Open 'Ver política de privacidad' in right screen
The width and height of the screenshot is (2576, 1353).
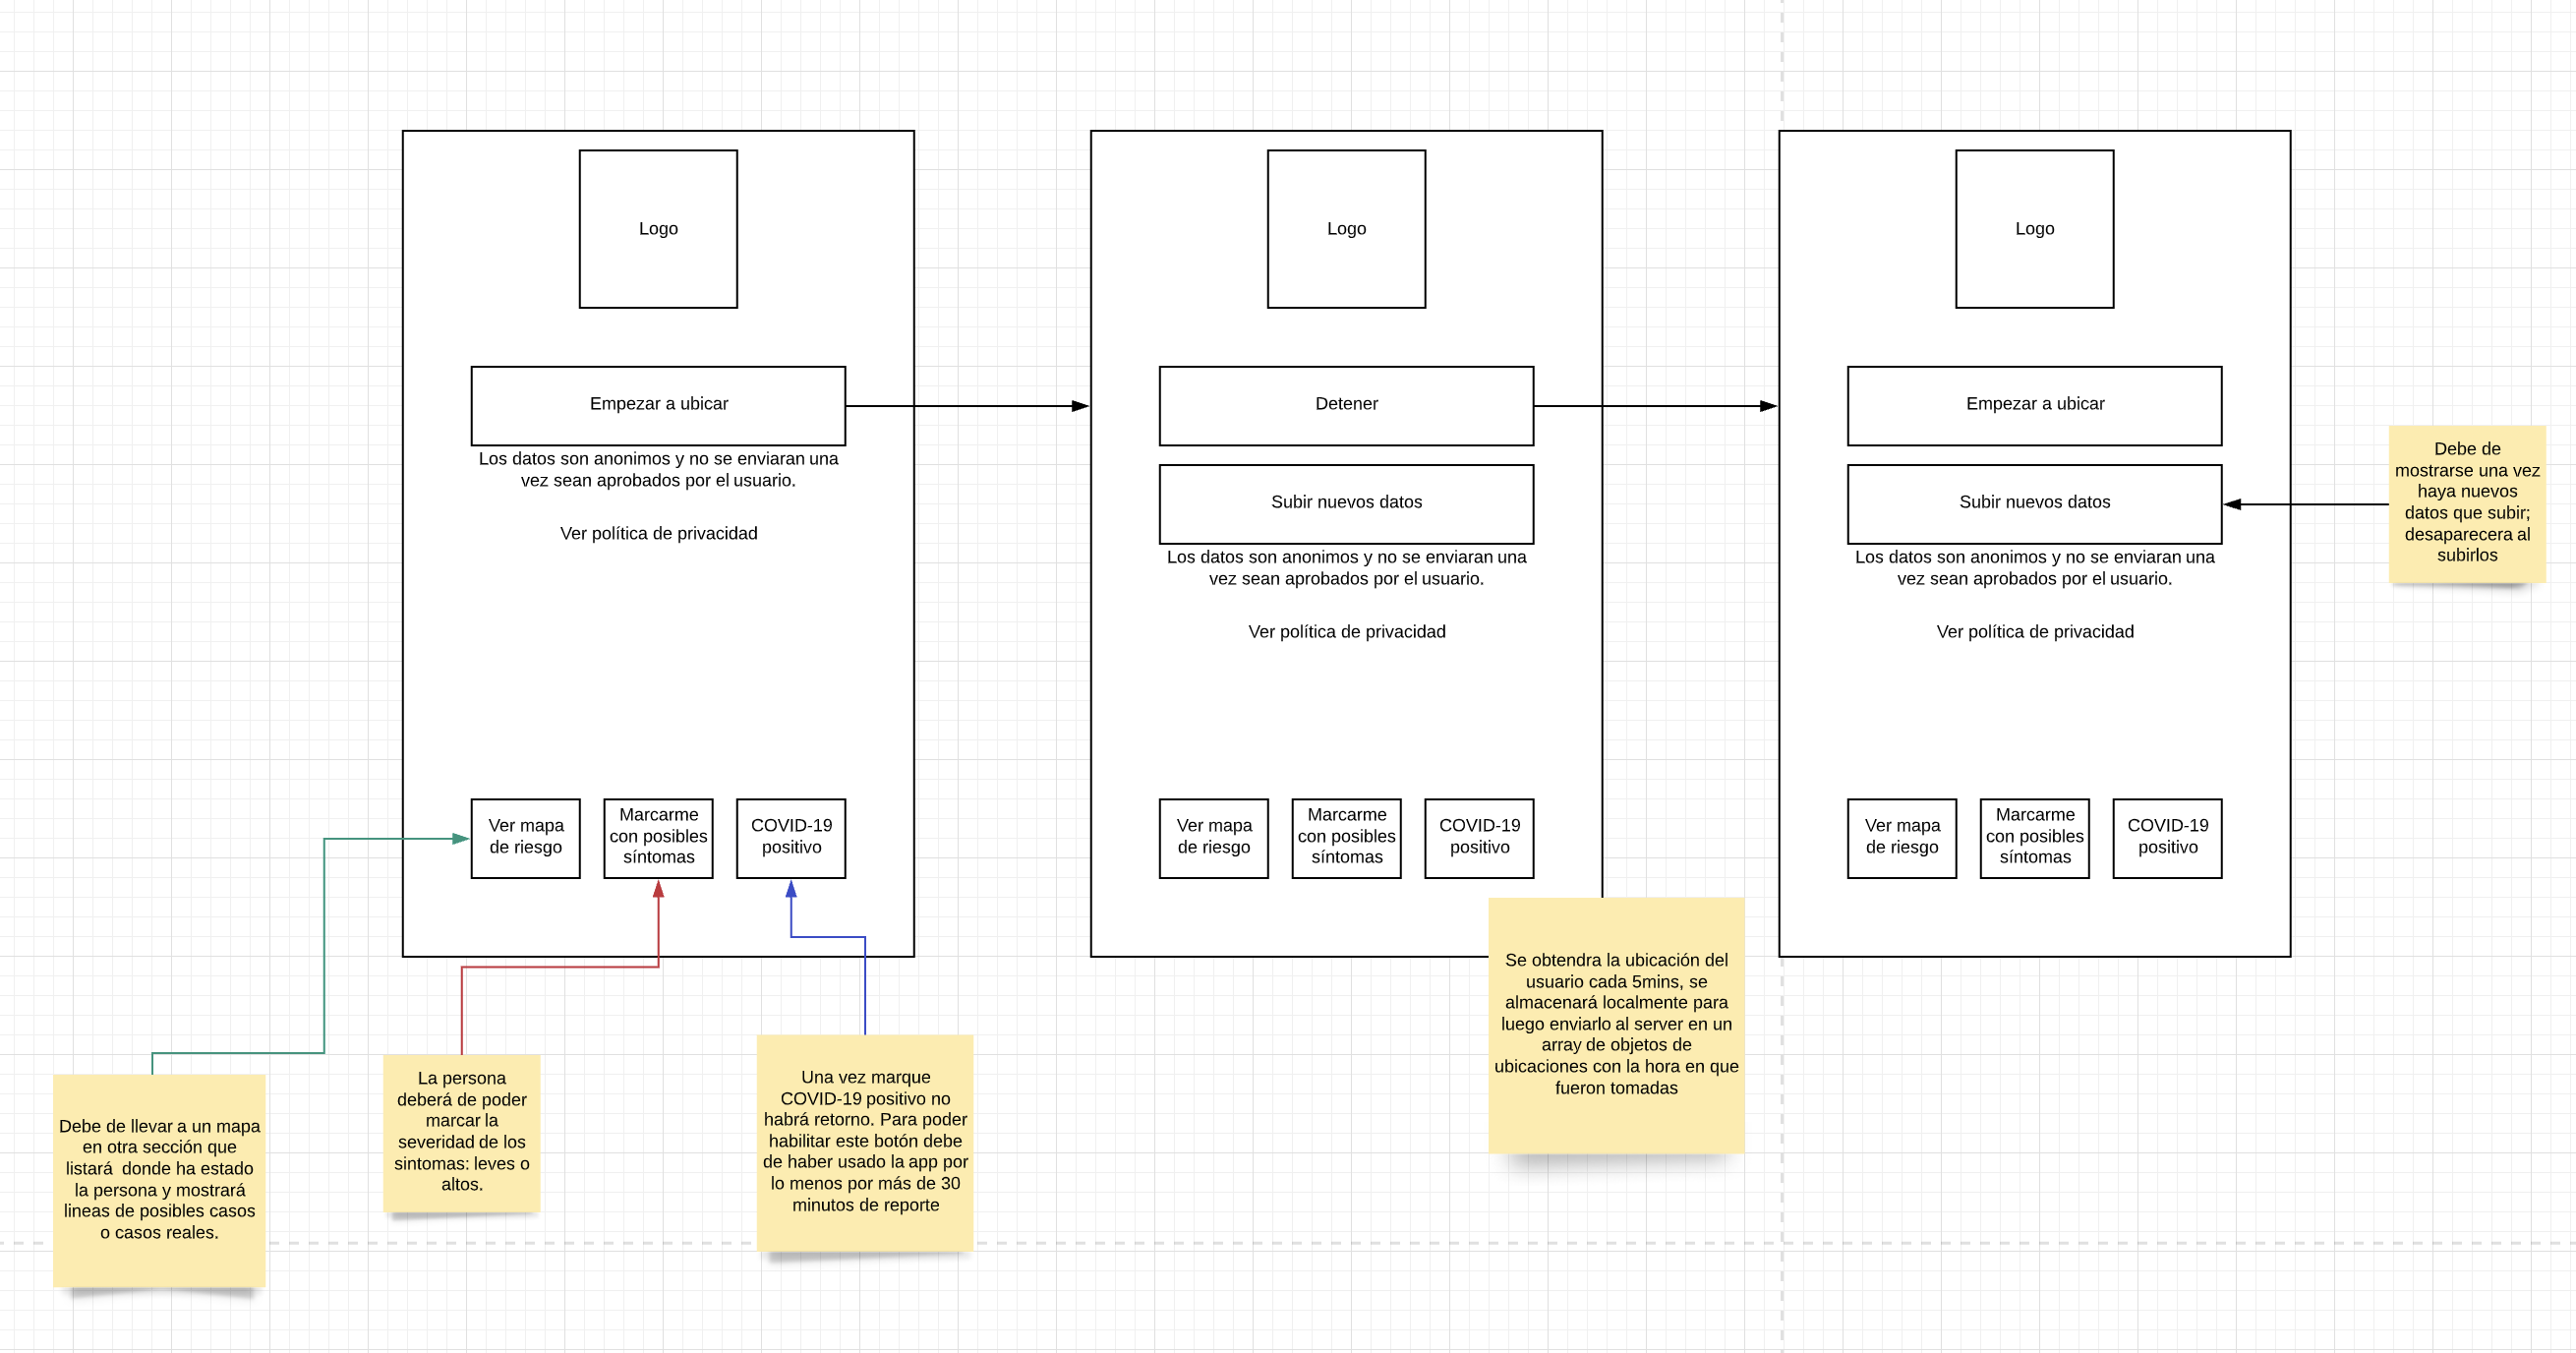coord(2034,631)
